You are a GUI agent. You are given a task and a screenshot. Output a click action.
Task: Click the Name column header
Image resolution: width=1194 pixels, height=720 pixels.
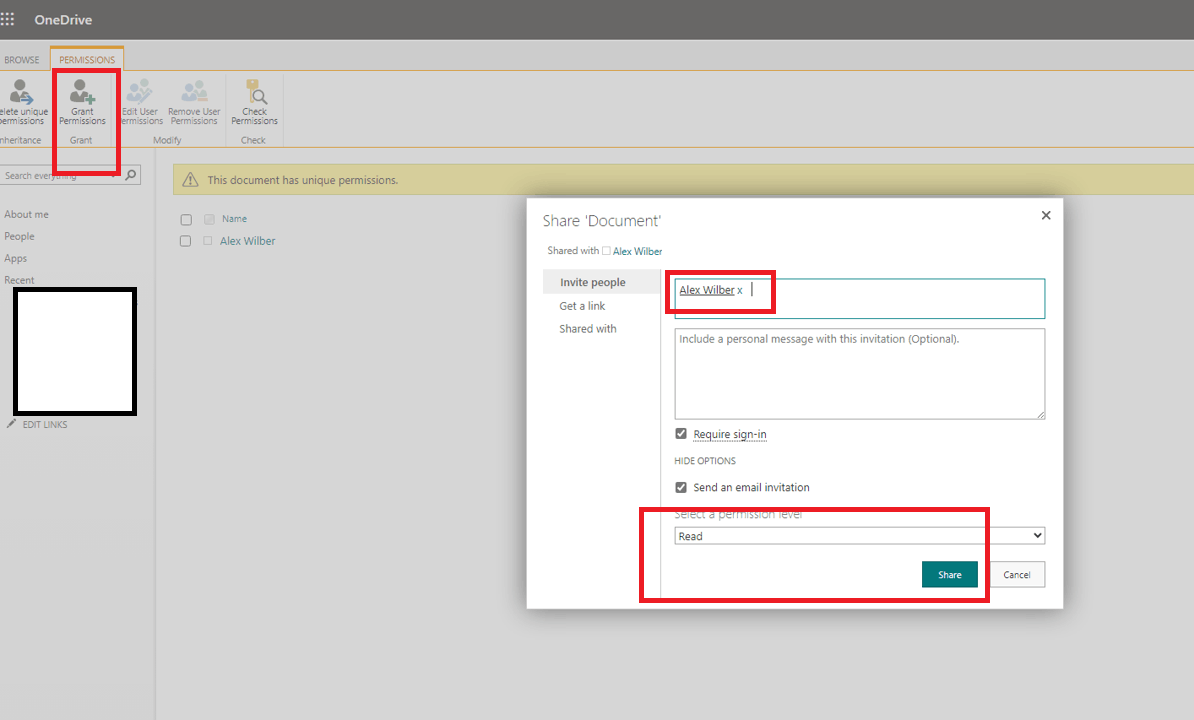[235, 219]
